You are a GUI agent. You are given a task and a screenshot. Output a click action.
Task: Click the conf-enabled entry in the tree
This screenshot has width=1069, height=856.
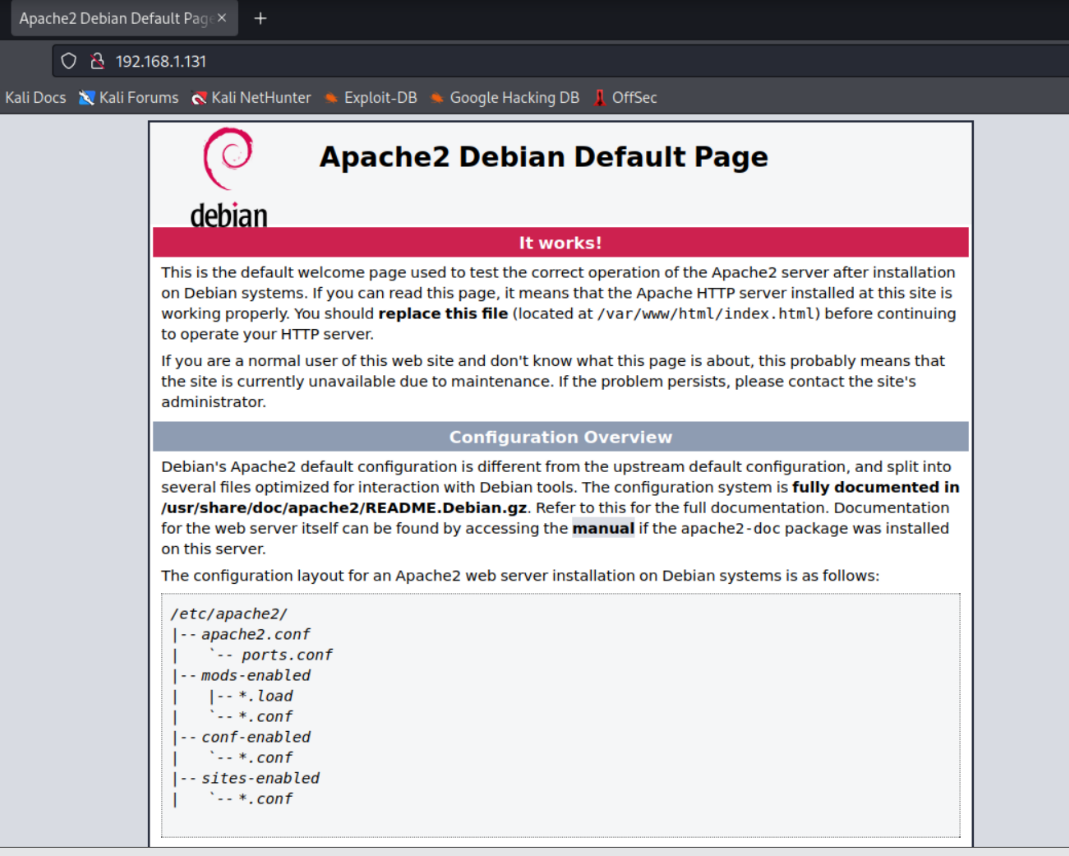(x=256, y=737)
